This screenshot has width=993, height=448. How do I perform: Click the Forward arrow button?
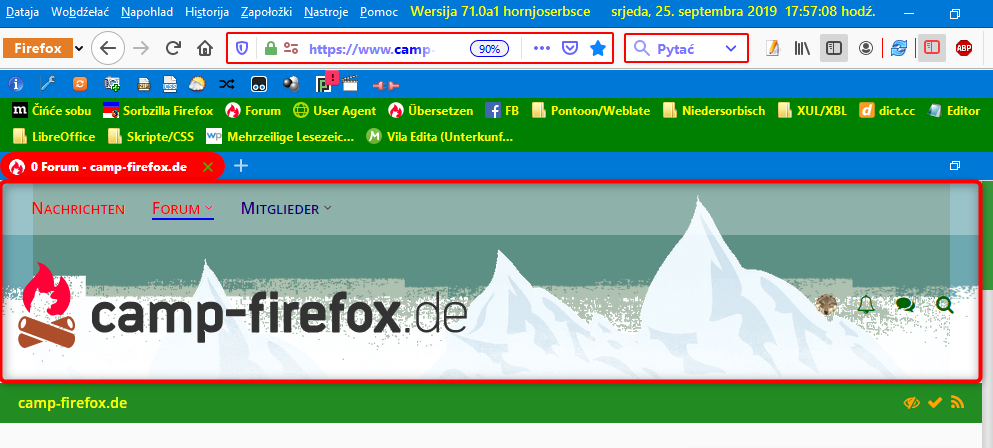click(x=141, y=48)
